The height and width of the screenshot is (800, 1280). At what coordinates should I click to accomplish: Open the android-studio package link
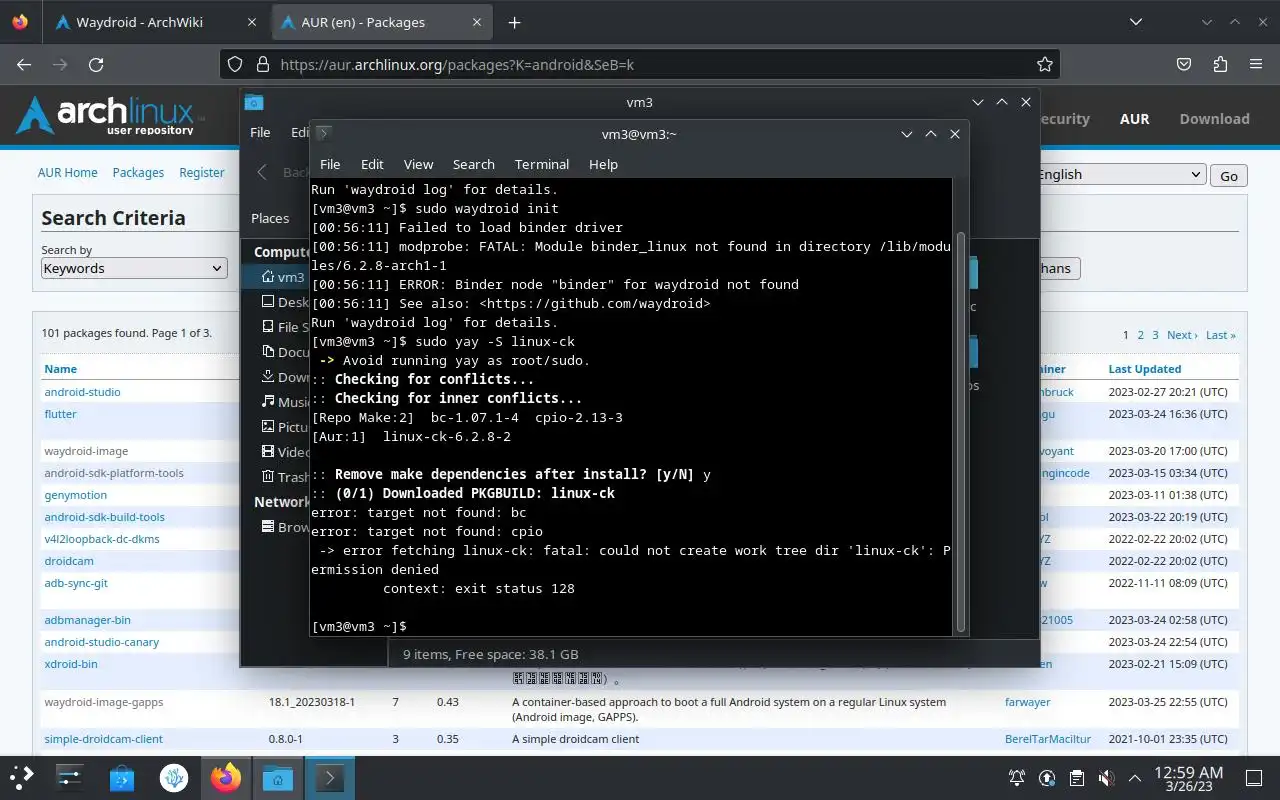(82, 392)
